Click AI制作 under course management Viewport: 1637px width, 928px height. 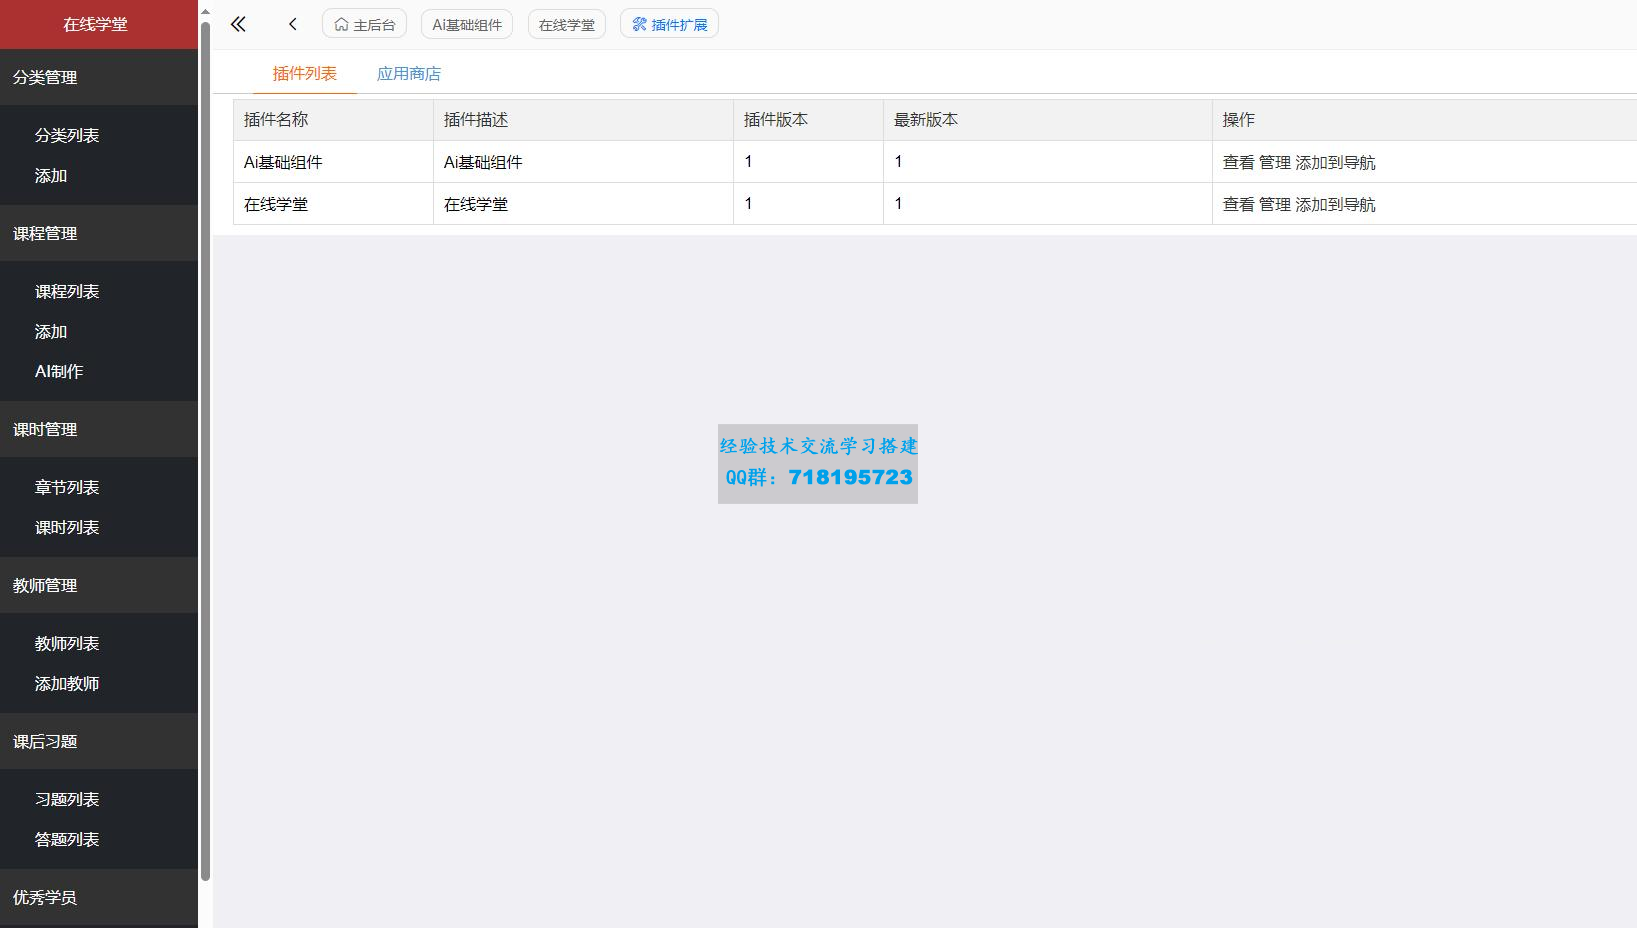59,371
